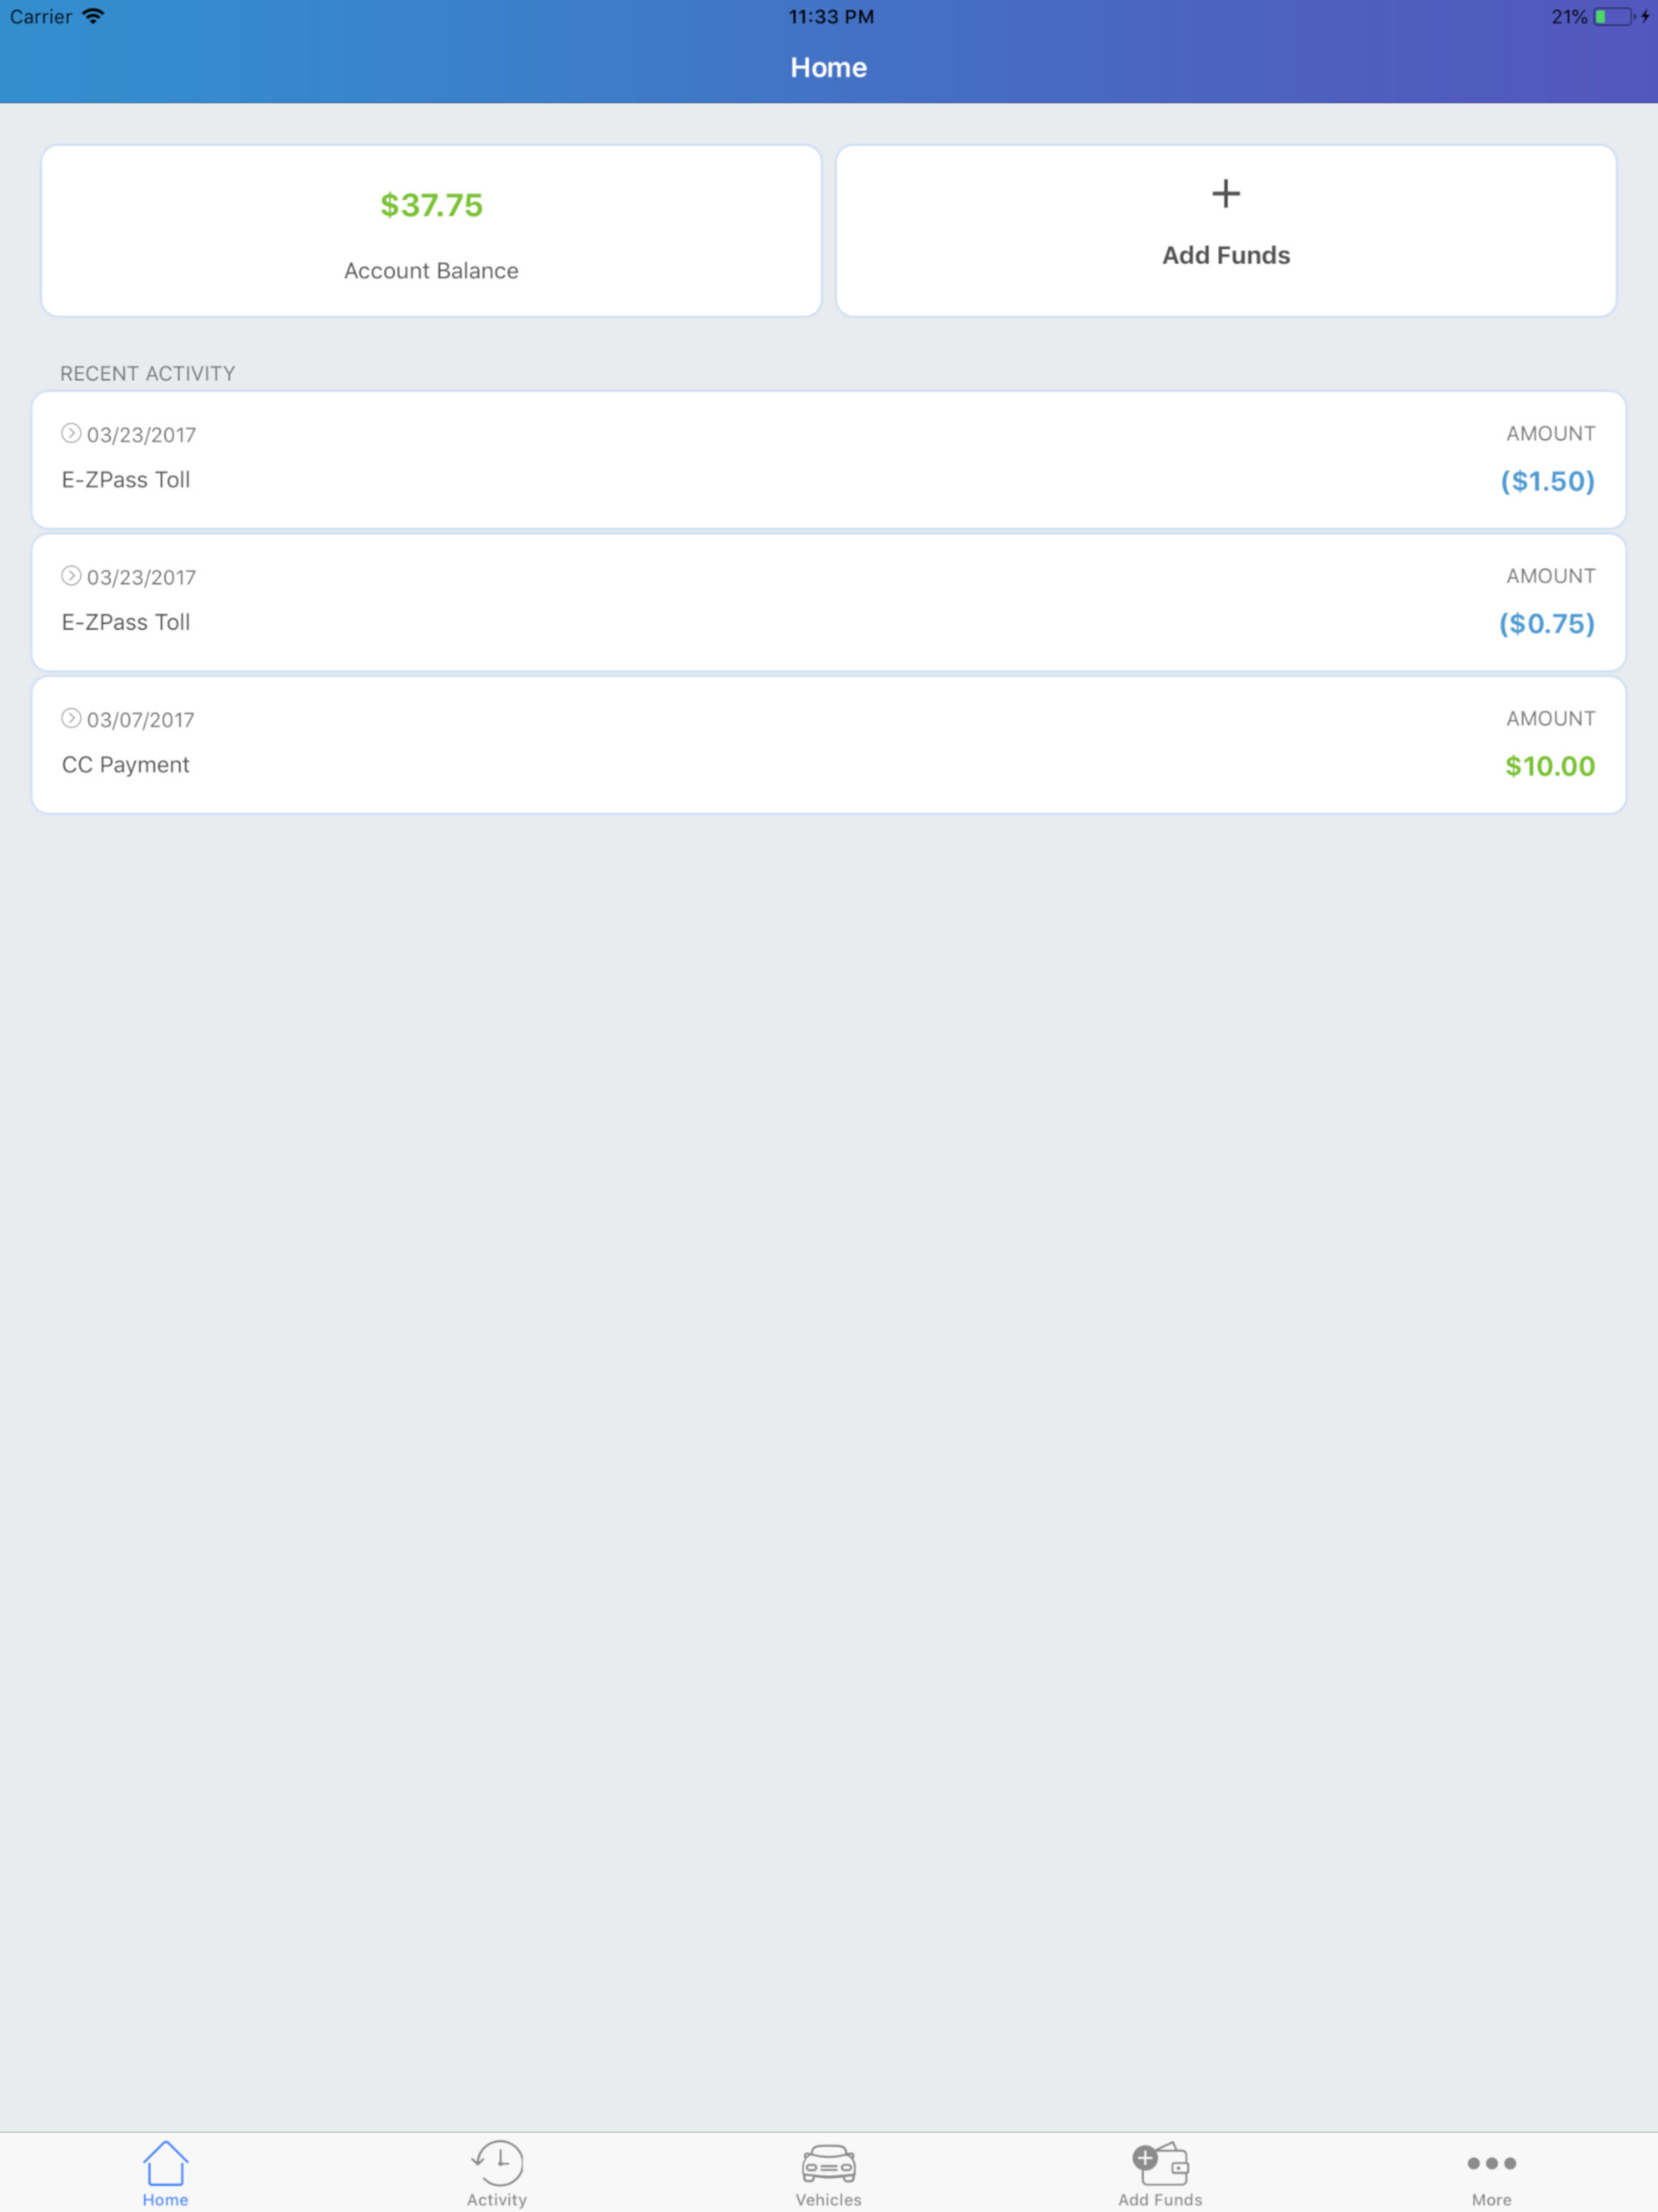Click the plus icon in Add Funds card
1658x2212 pixels.
1226,193
